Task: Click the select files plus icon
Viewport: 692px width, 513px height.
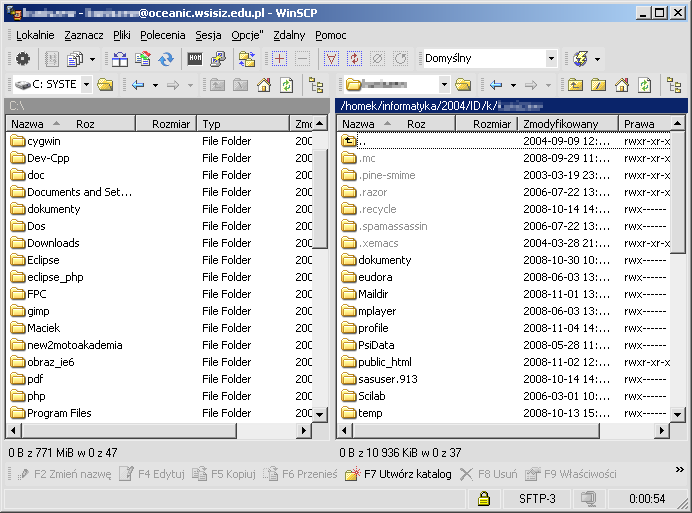Action: (279, 59)
